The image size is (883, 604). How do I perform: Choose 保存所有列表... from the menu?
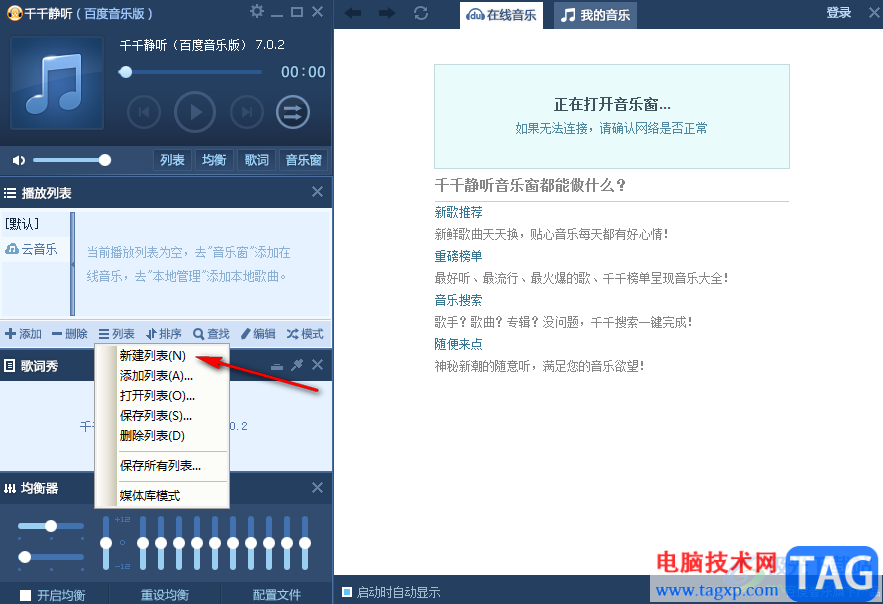pos(162,466)
